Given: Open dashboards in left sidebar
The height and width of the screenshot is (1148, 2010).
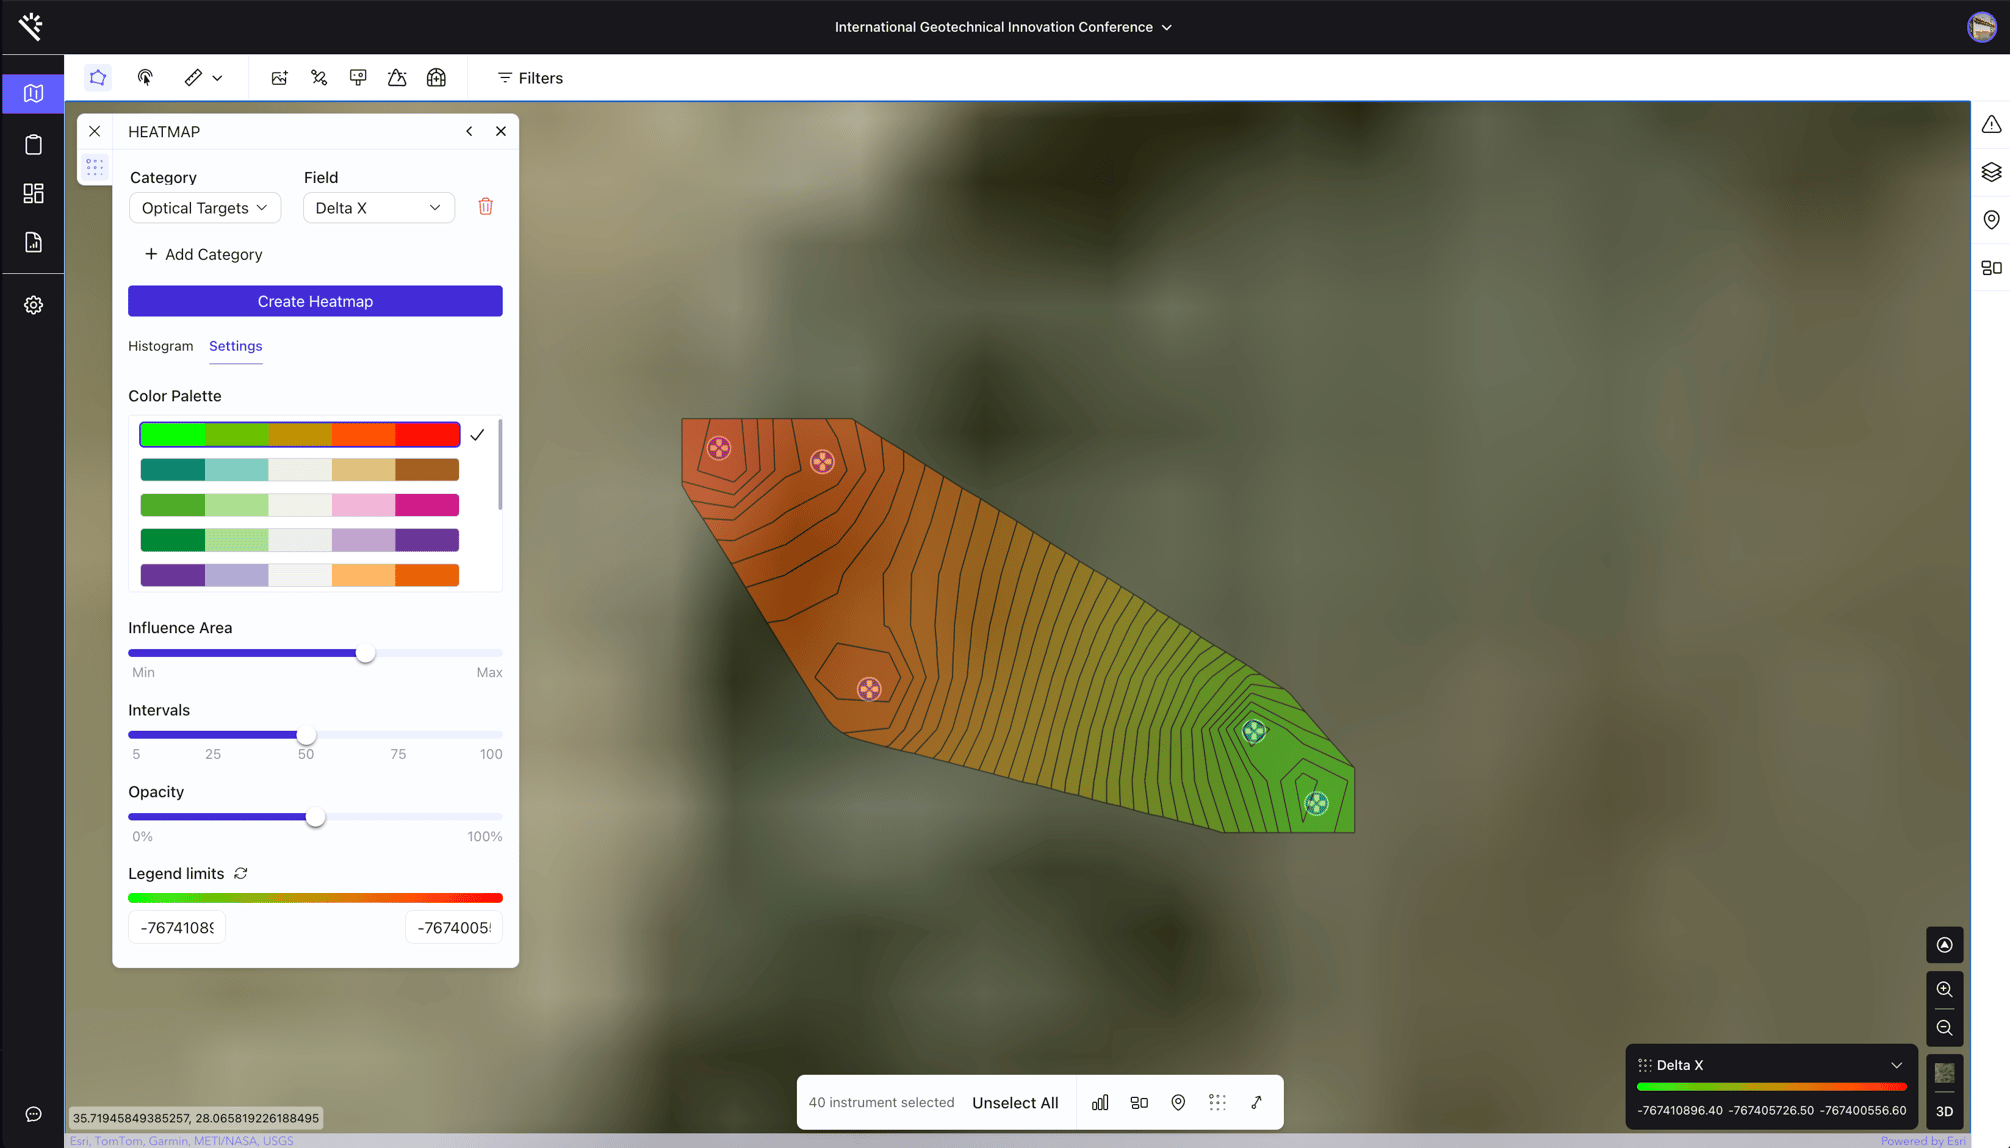Looking at the screenshot, I should [x=33, y=193].
